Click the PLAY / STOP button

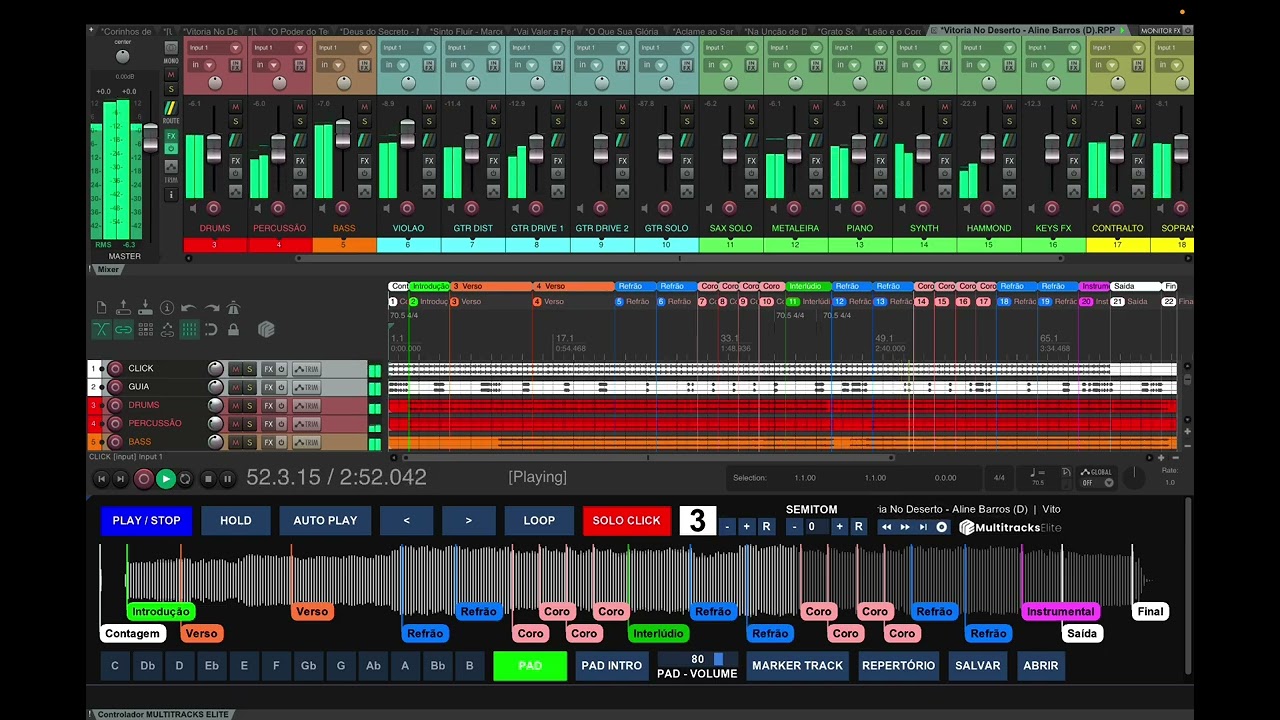[x=146, y=521]
